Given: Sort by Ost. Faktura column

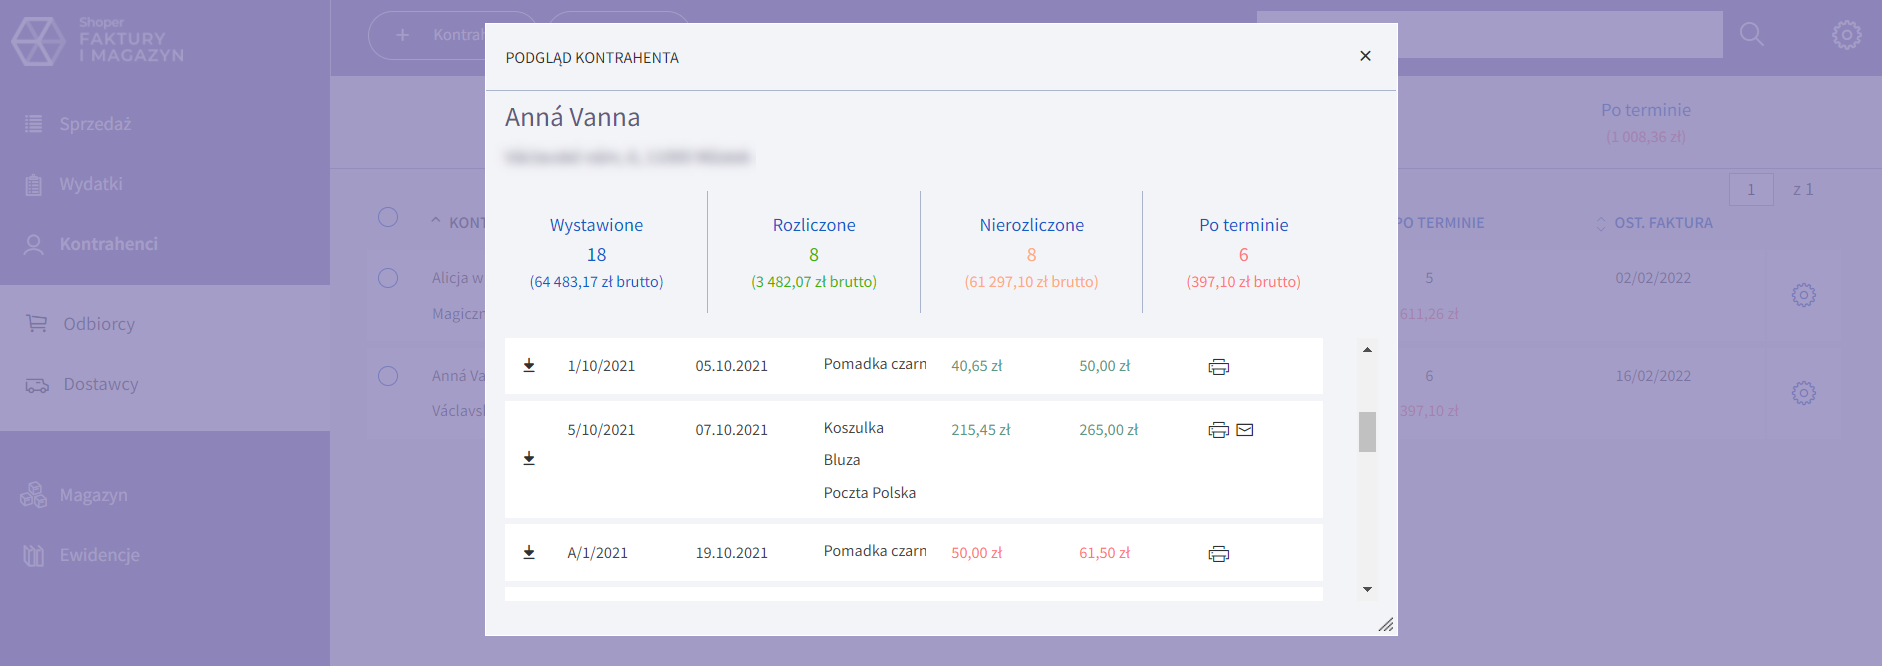Looking at the screenshot, I should point(1662,223).
